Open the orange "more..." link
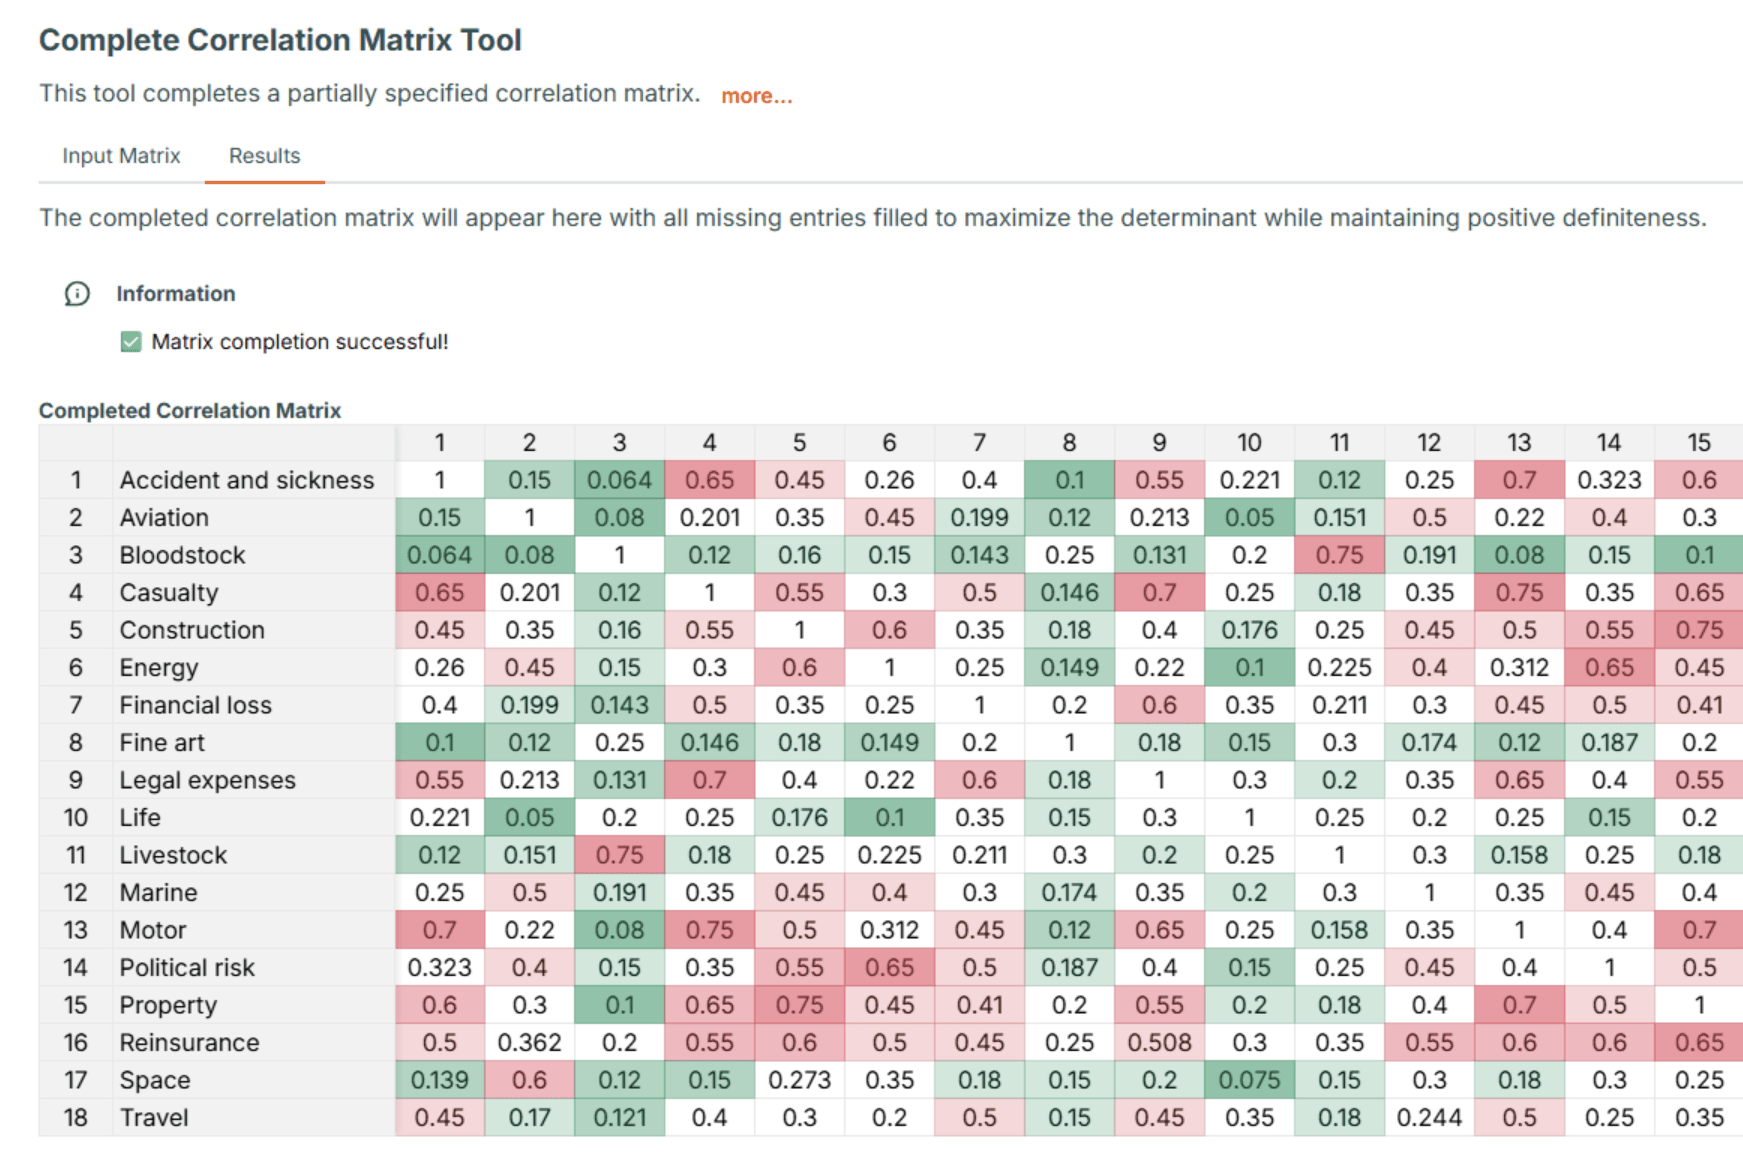Viewport: 1743px width, 1161px height. pos(756,96)
